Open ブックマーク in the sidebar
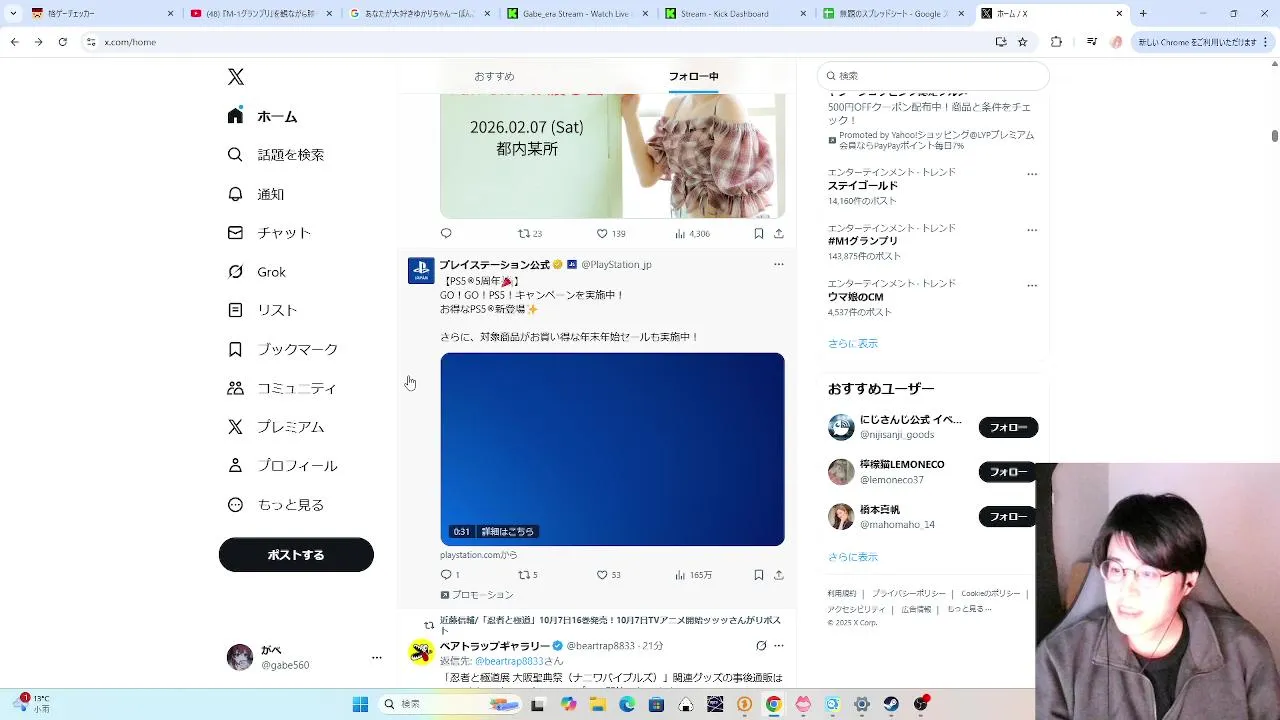Image resolution: width=1280 pixels, height=720 pixels. click(x=282, y=349)
